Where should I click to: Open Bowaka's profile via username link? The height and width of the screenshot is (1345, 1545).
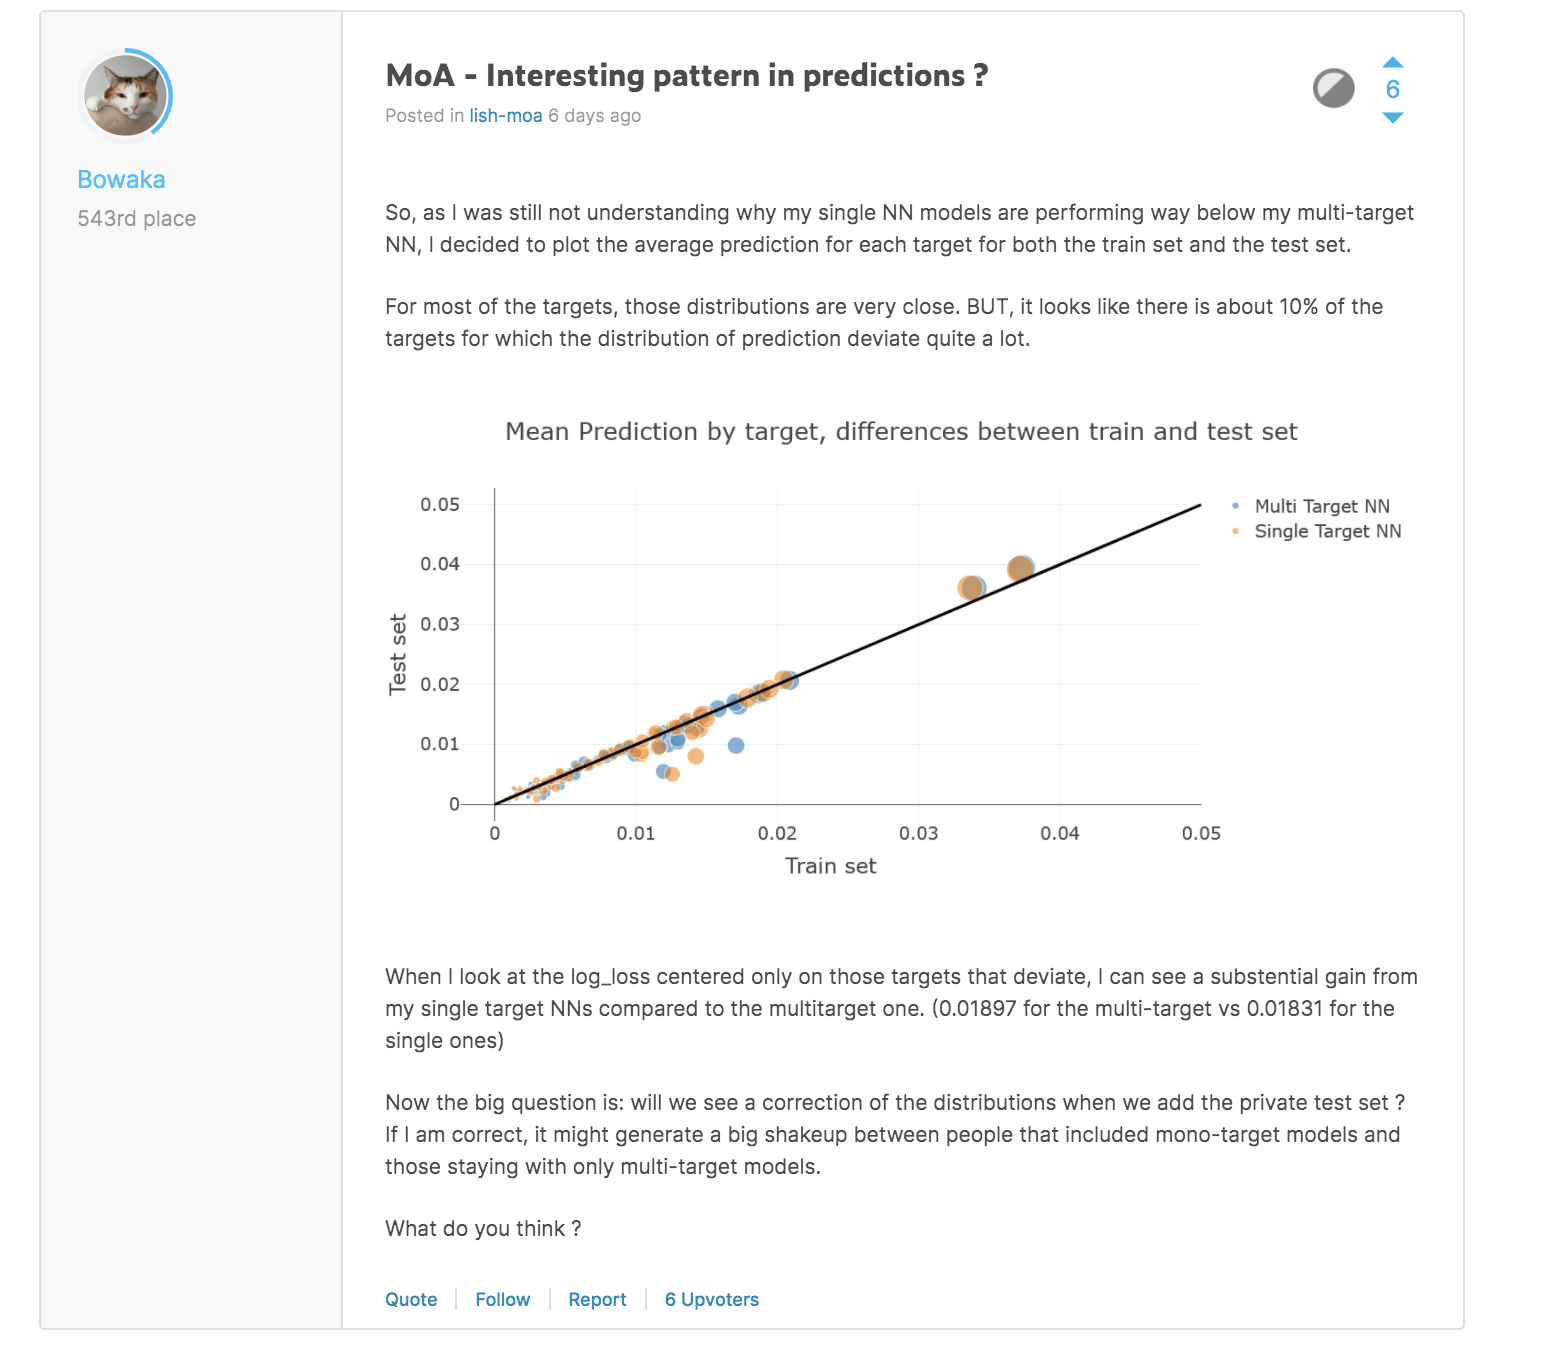(121, 179)
